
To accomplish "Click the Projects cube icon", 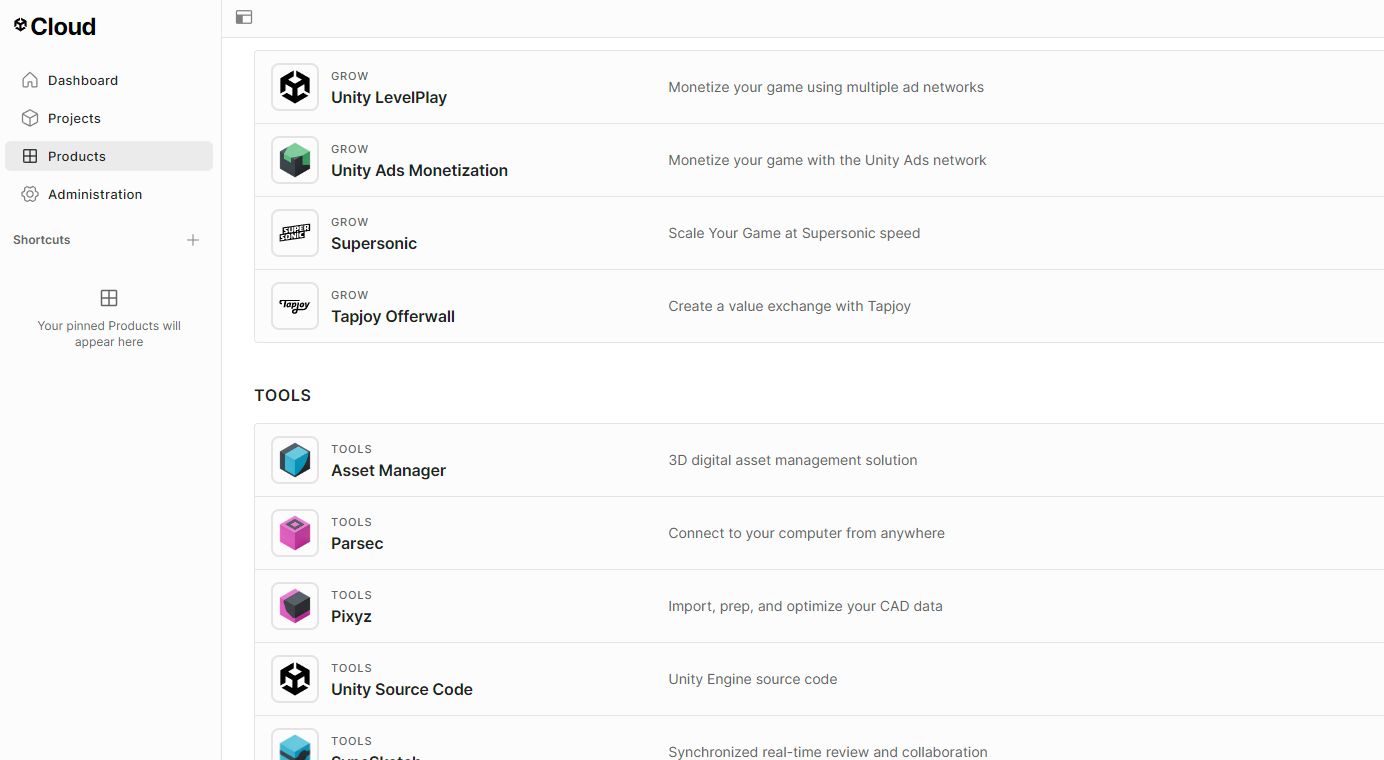I will (x=30, y=118).
